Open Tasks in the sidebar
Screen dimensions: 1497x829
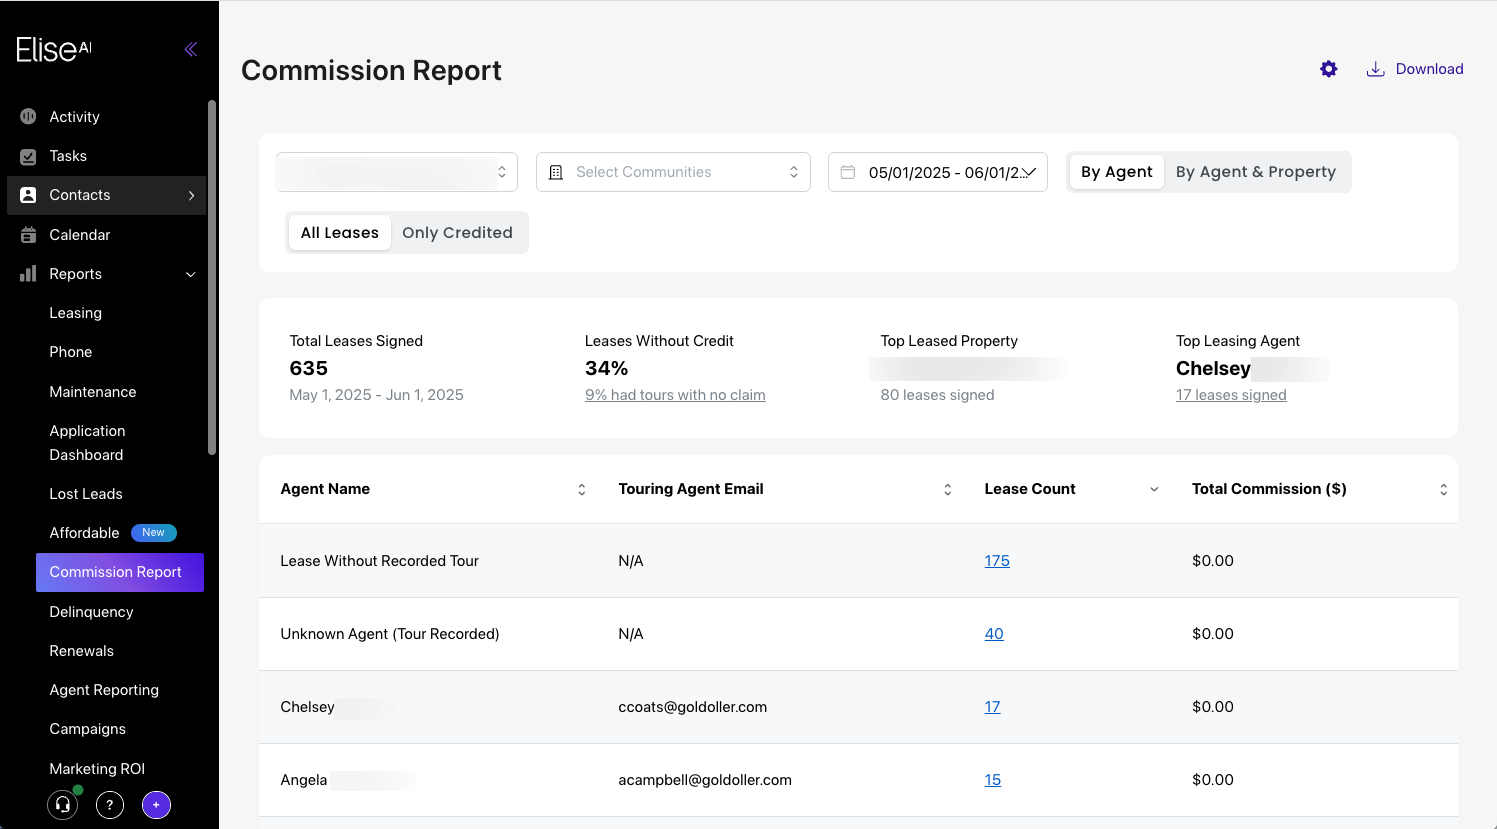[68, 156]
